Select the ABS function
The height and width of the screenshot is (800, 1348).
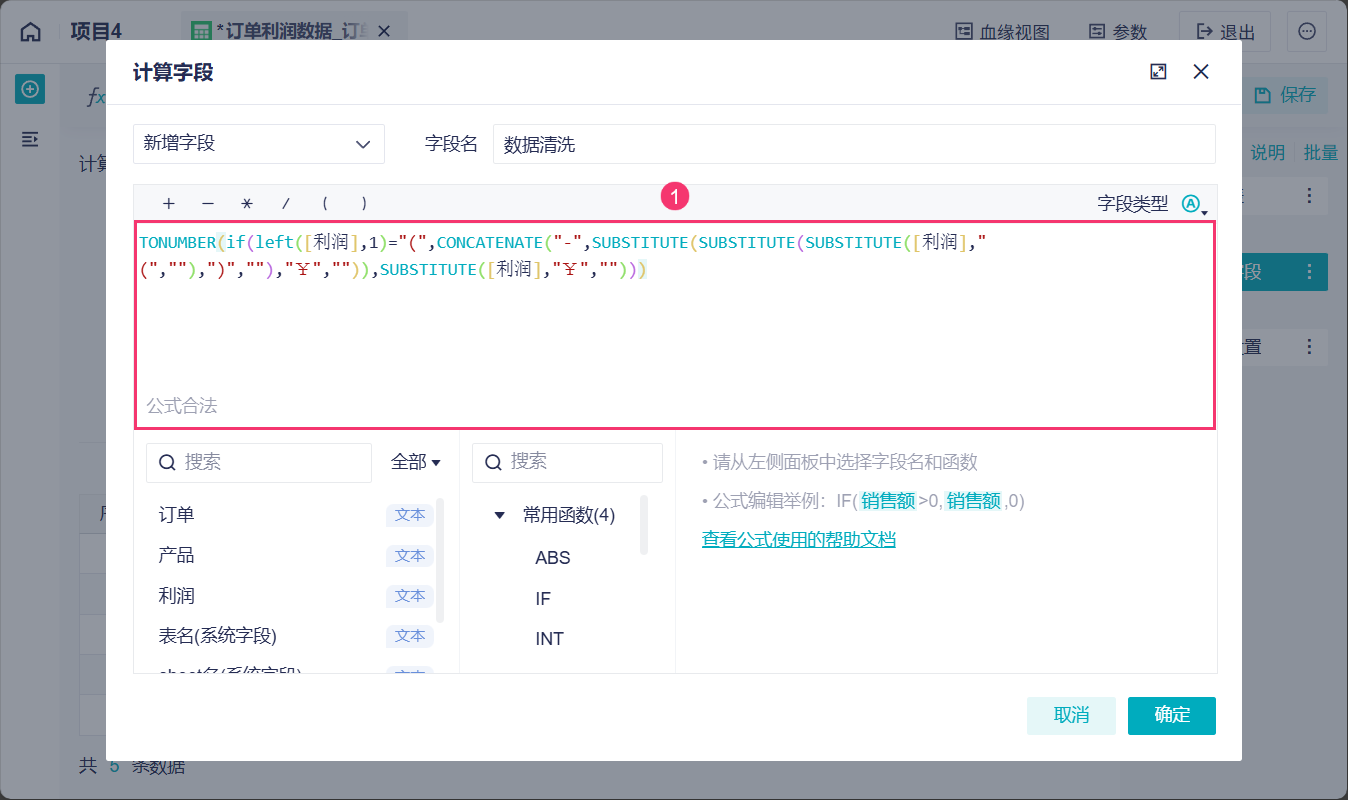553,558
